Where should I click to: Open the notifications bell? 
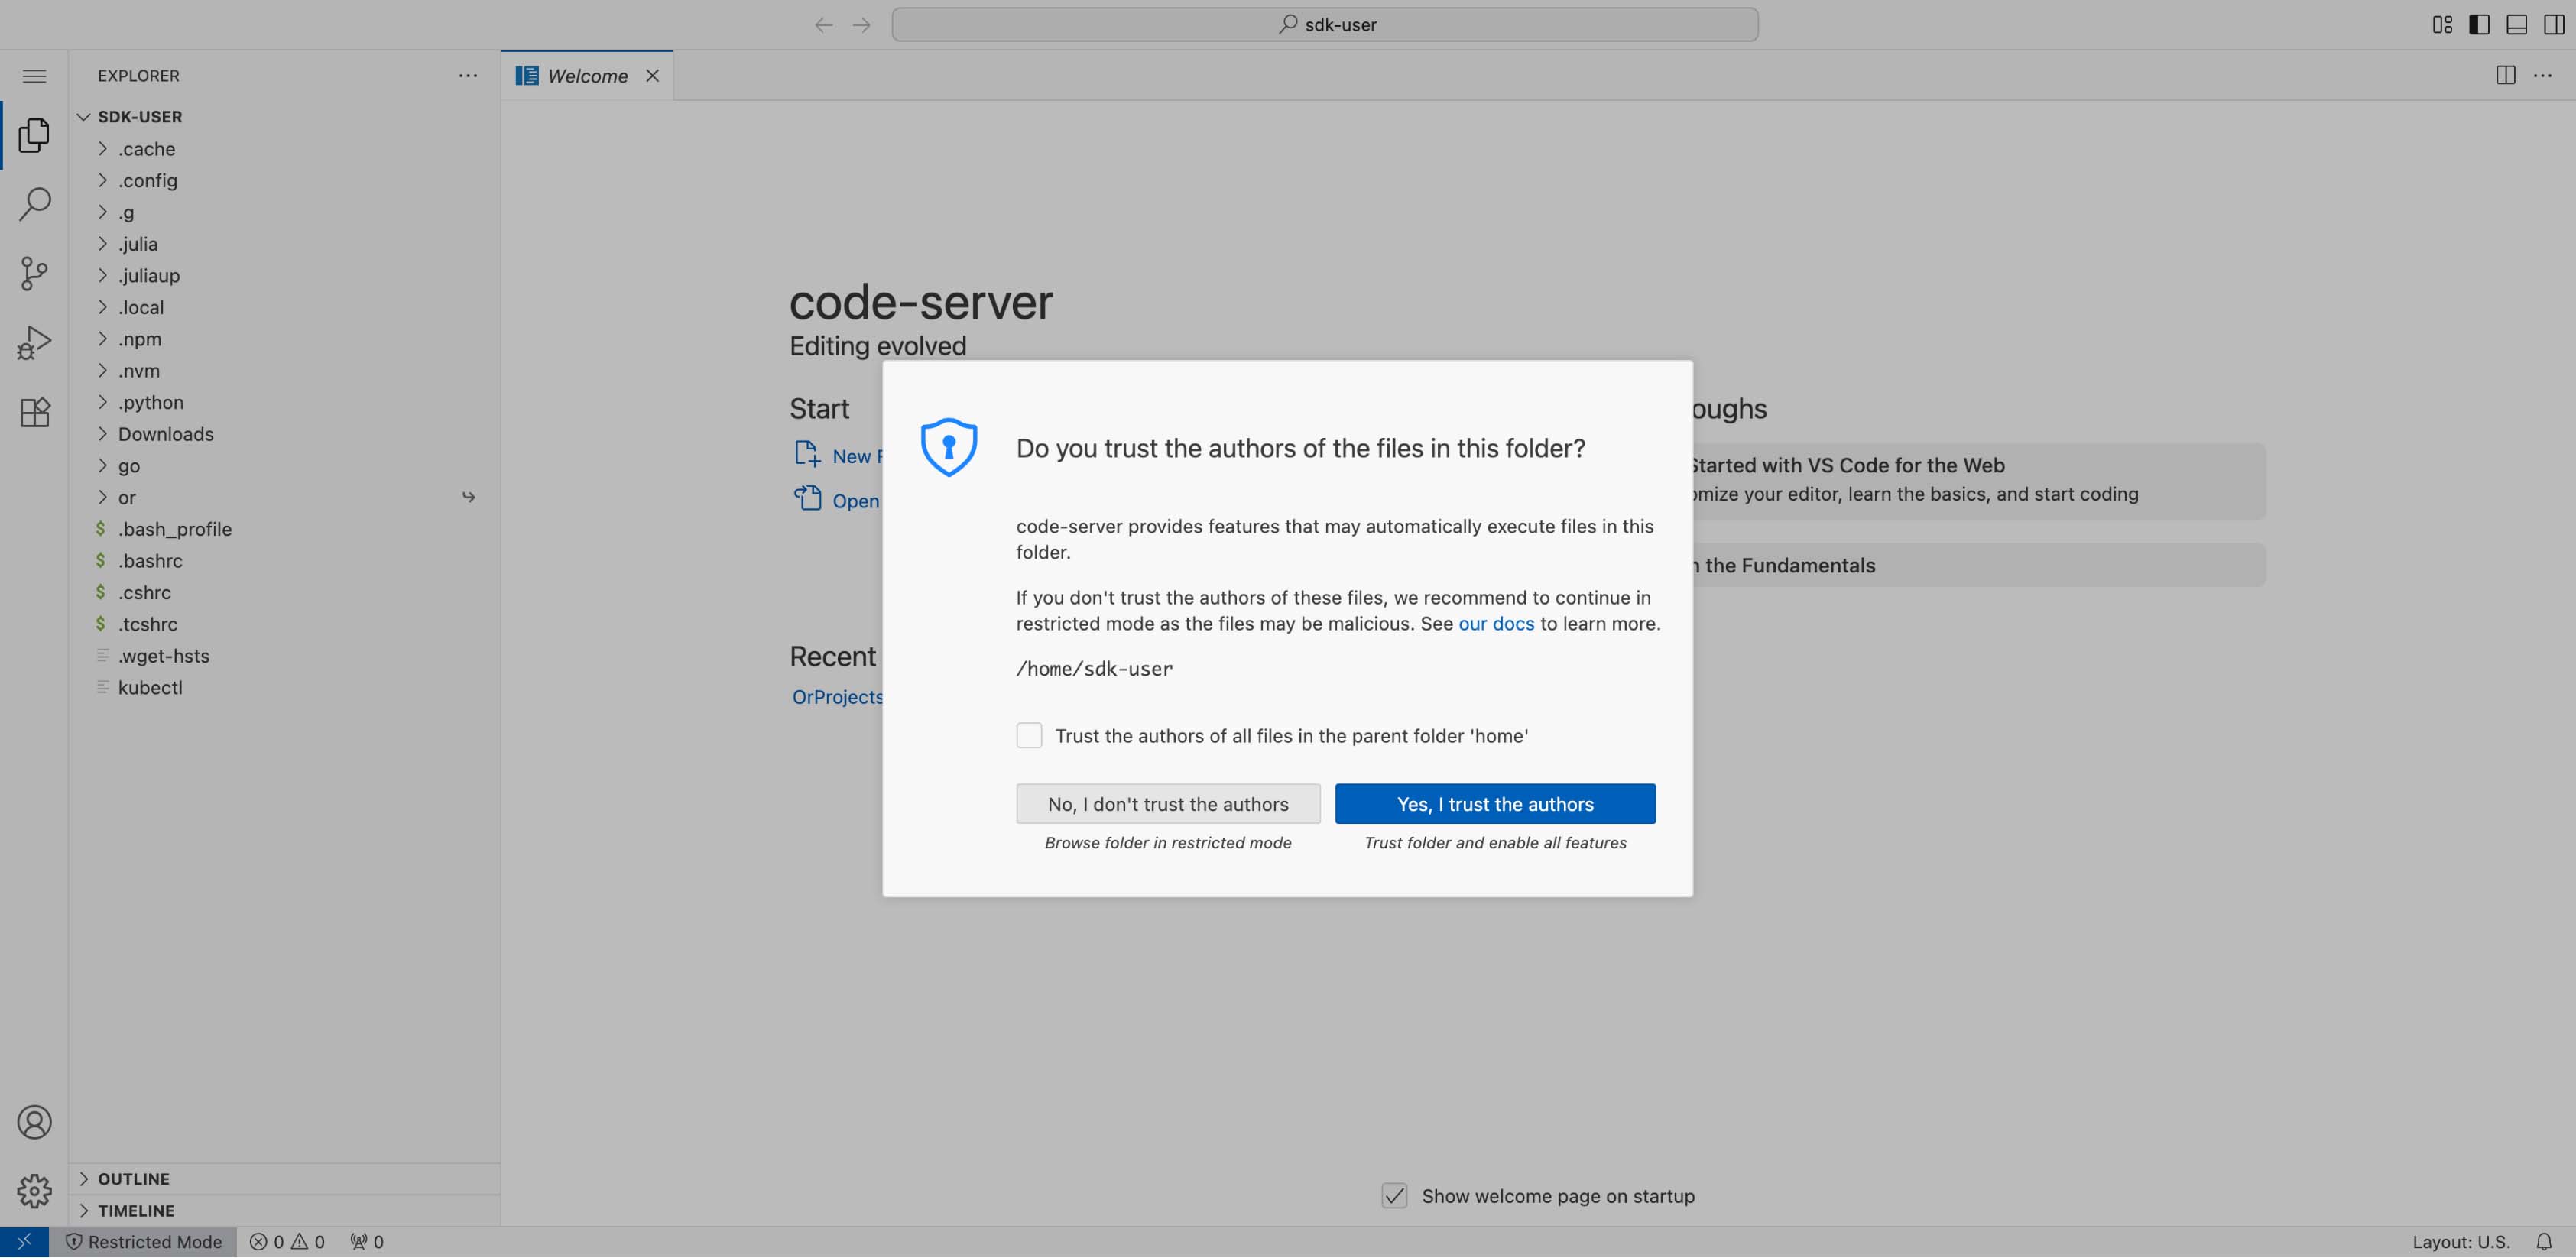tap(2545, 1242)
